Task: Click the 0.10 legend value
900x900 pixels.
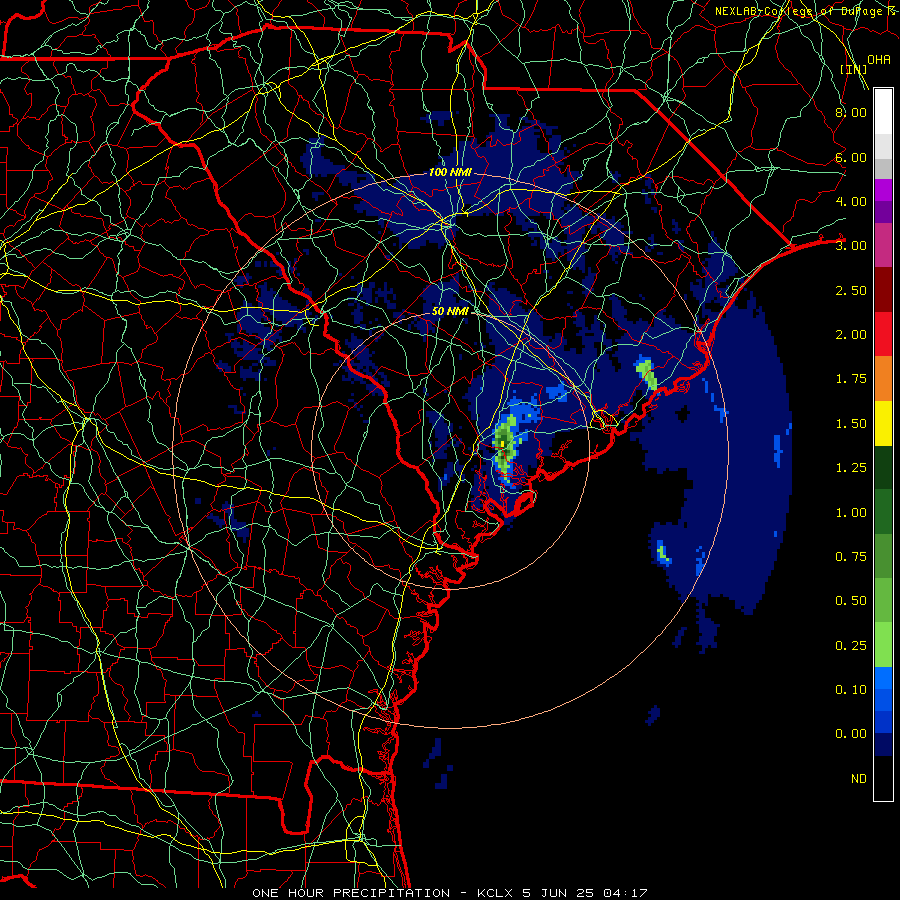Action: tap(850, 690)
